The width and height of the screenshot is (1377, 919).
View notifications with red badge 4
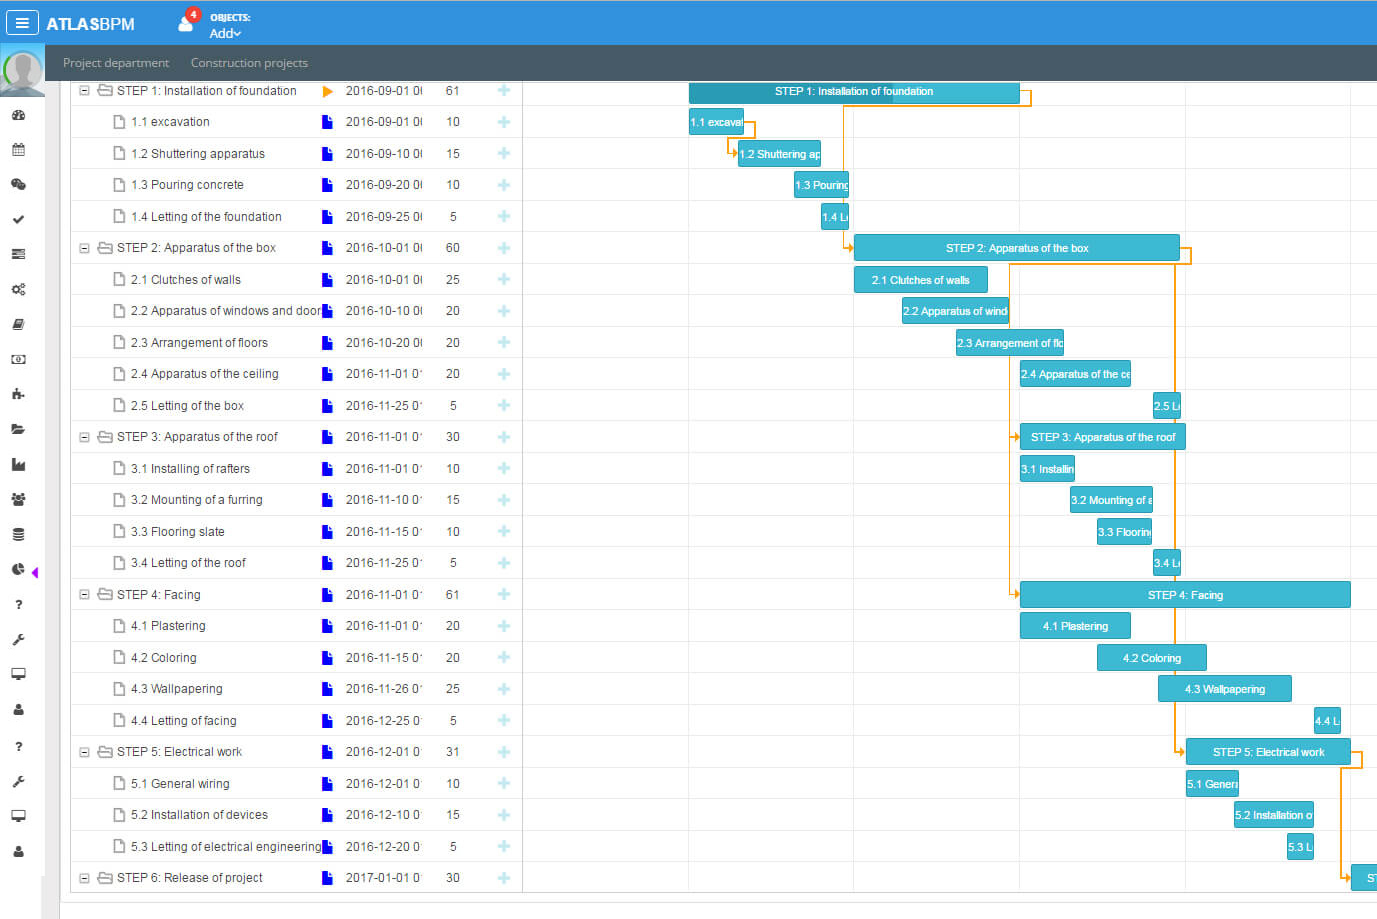coord(187,20)
